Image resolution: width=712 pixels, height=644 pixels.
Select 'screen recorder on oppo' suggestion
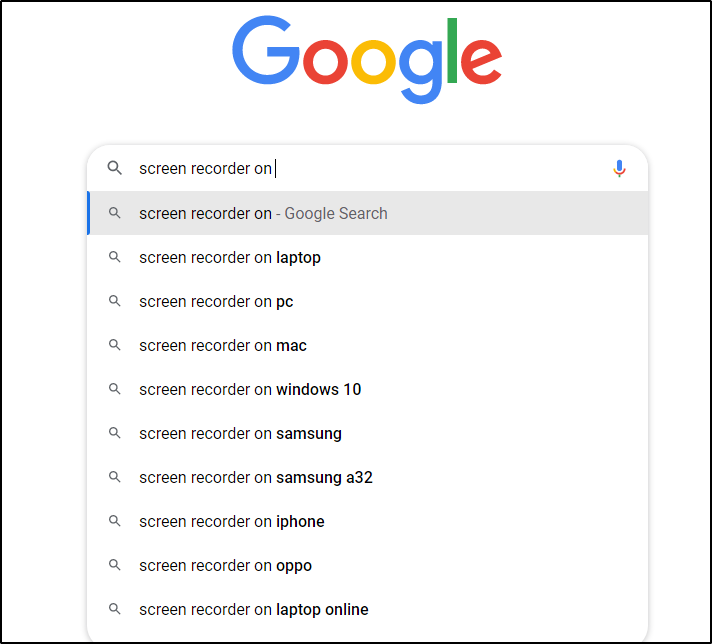click(225, 565)
